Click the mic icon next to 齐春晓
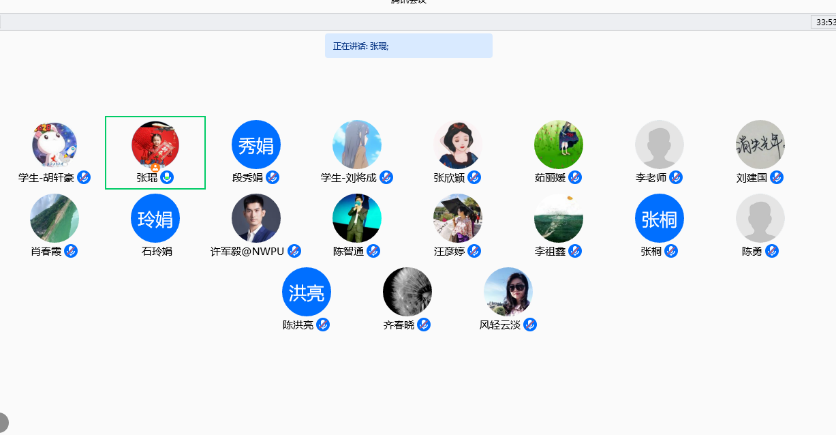Image resolution: width=836 pixels, height=435 pixels. [x=424, y=325]
